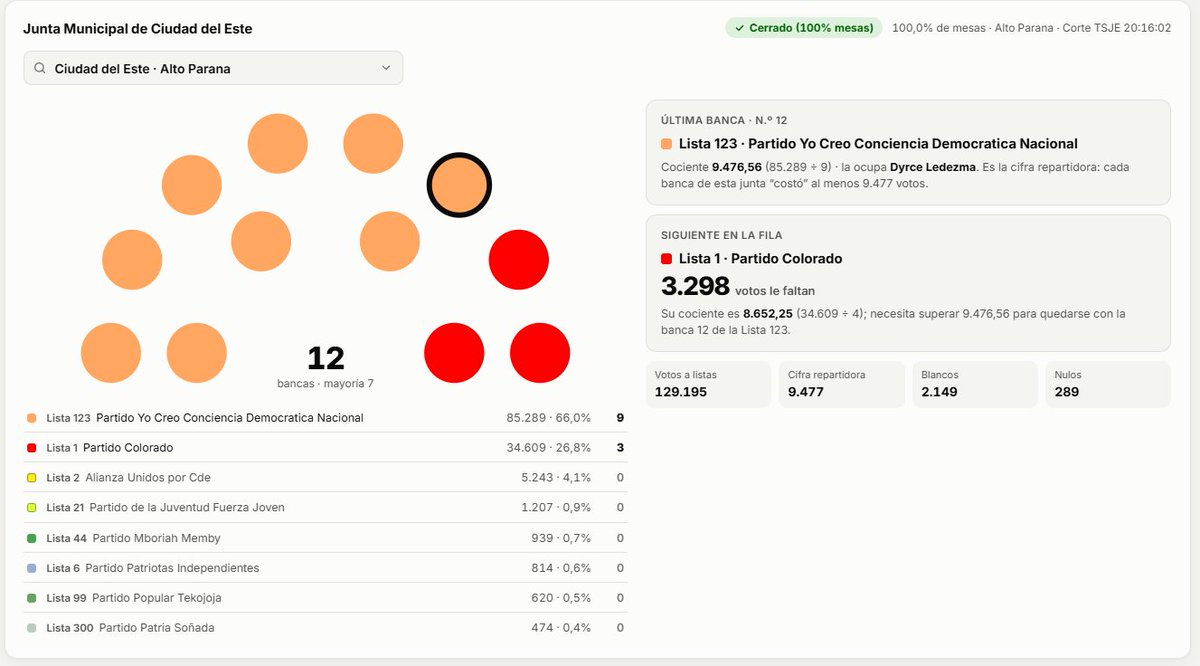Click the green checkmark in the Cerrado badge

(x=738, y=28)
